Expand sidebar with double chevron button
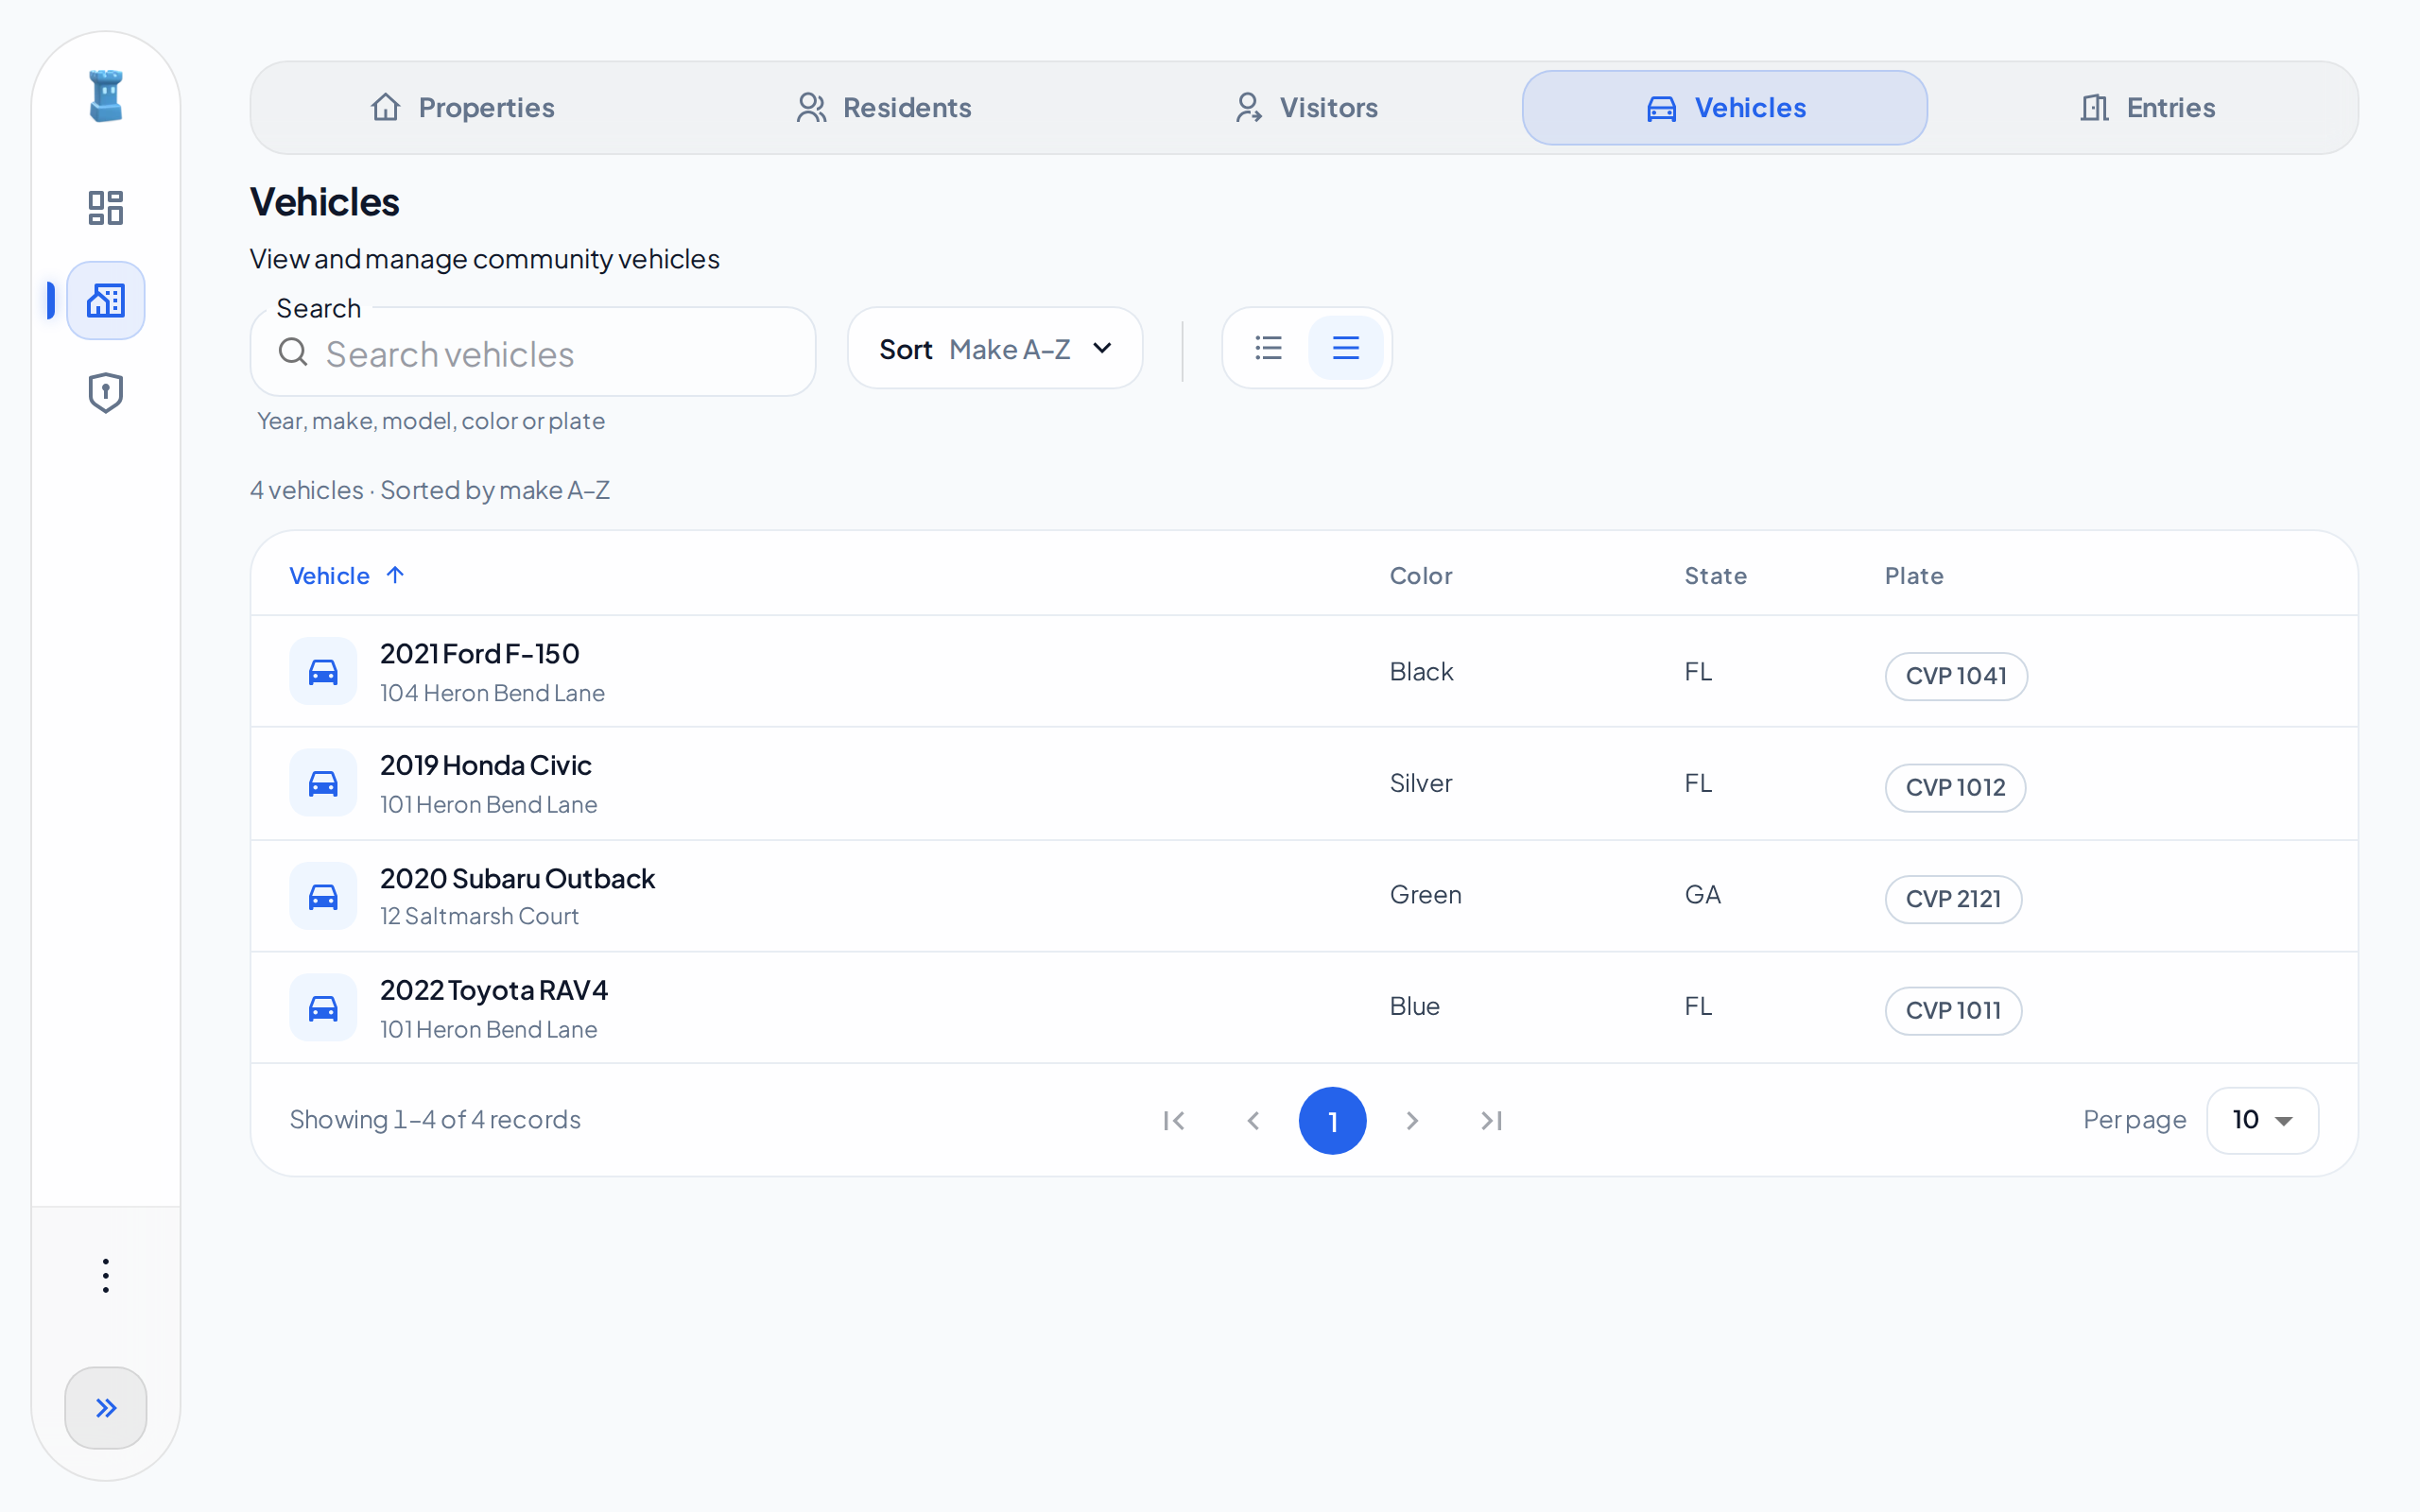Screen dimensions: 2420x1512 tap(105, 1408)
